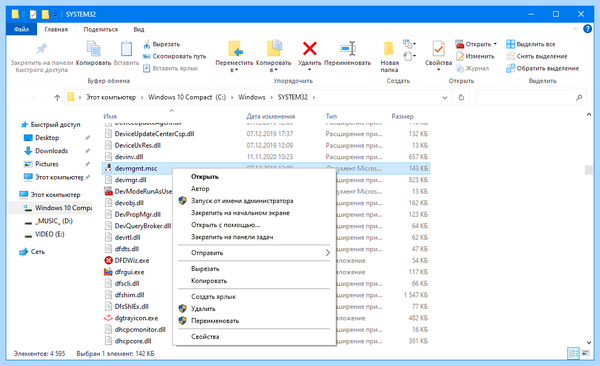Click the Копировать в folder icon
The image size is (600, 366).
click(x=274, y=49)
